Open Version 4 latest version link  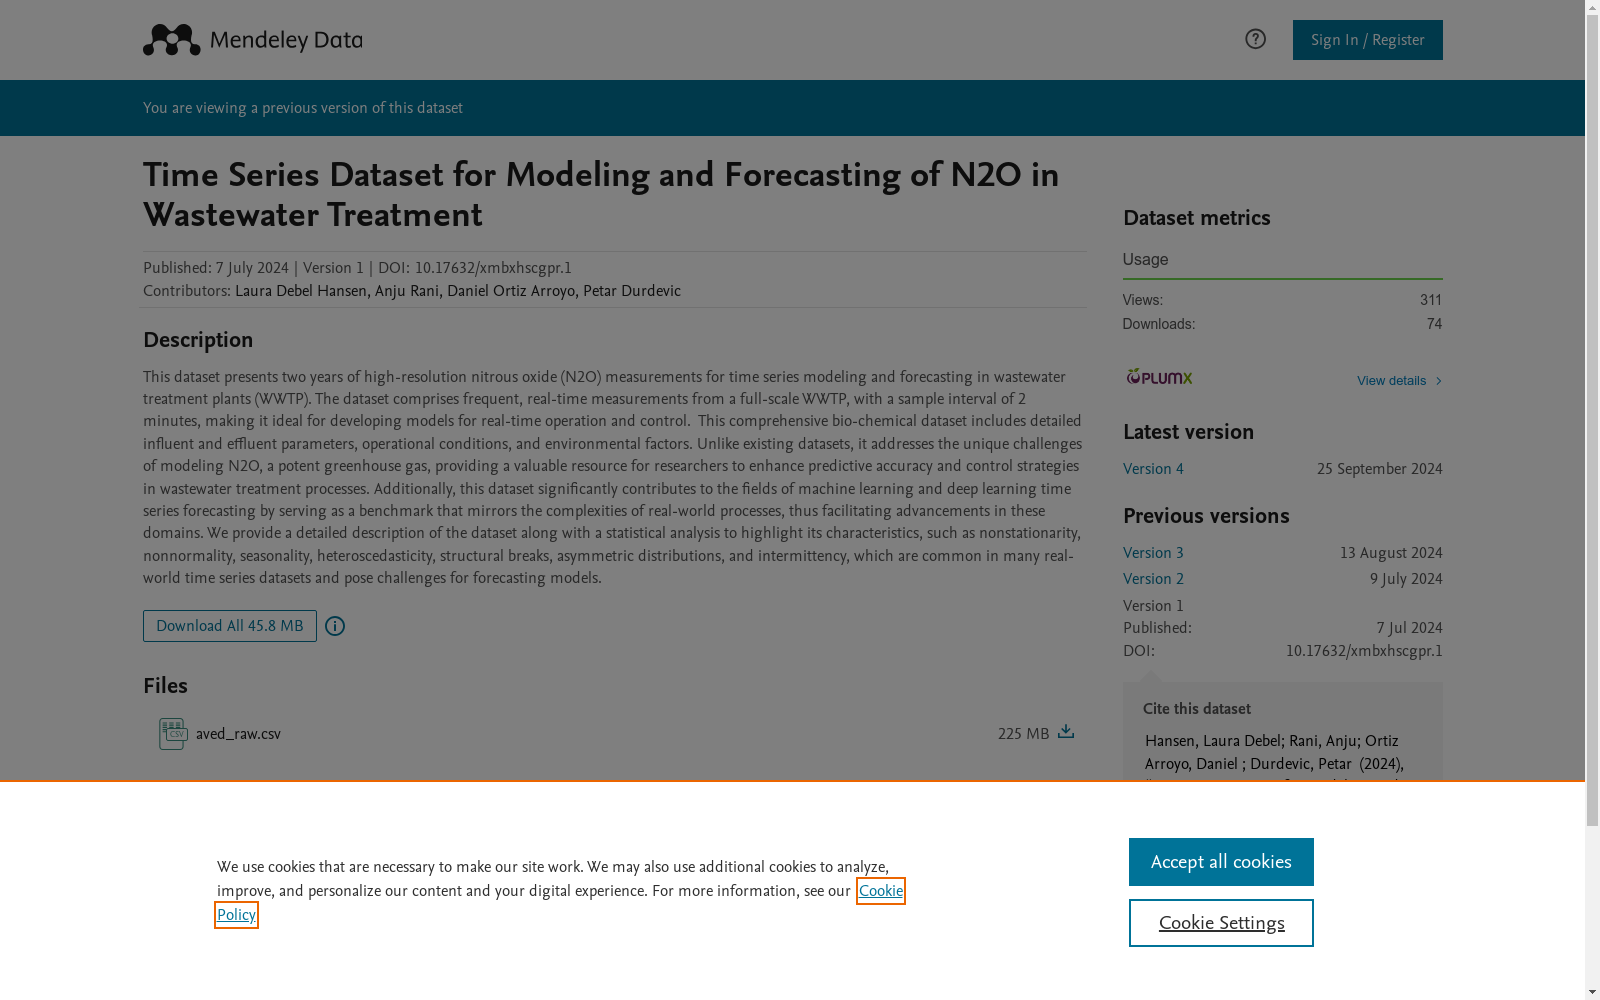pos(1153,469)
